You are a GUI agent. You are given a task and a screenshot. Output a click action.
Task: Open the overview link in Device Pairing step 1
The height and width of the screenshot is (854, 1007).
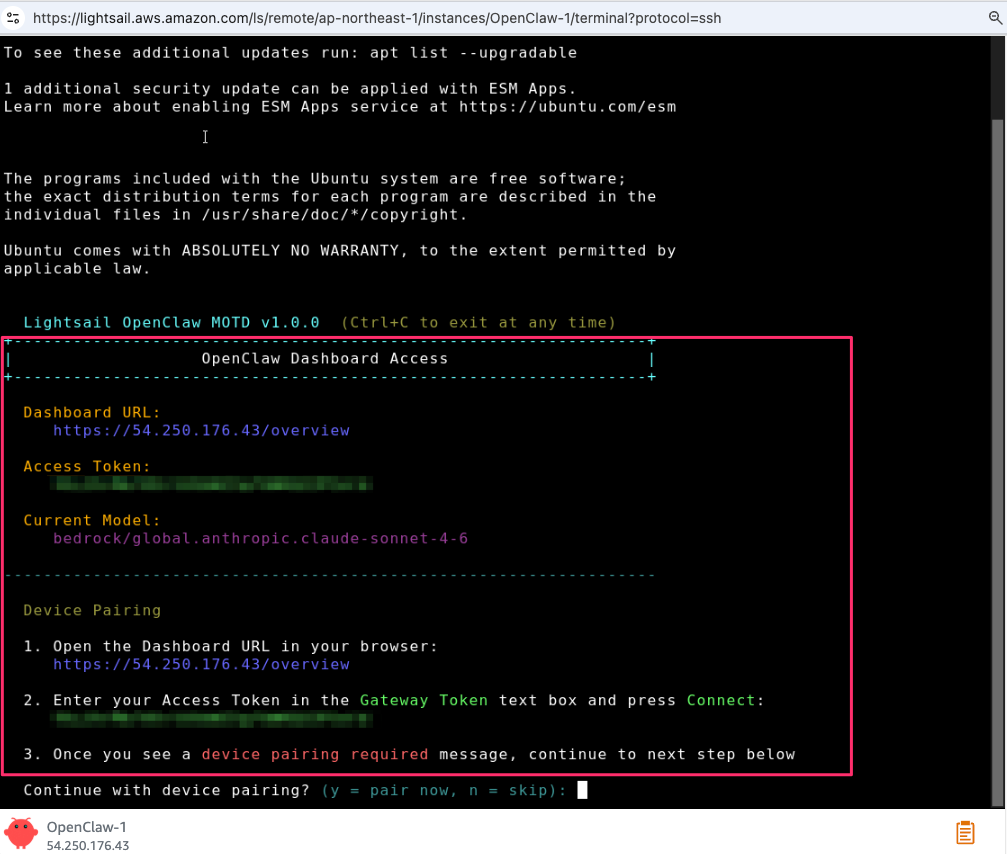pyautogui.click(x=201, y=664)
